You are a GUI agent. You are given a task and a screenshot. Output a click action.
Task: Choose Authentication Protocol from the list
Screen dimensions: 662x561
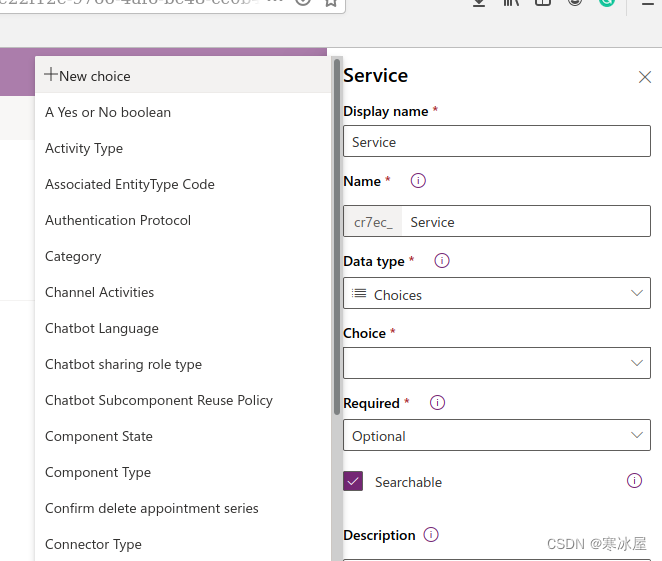(118, 220)
